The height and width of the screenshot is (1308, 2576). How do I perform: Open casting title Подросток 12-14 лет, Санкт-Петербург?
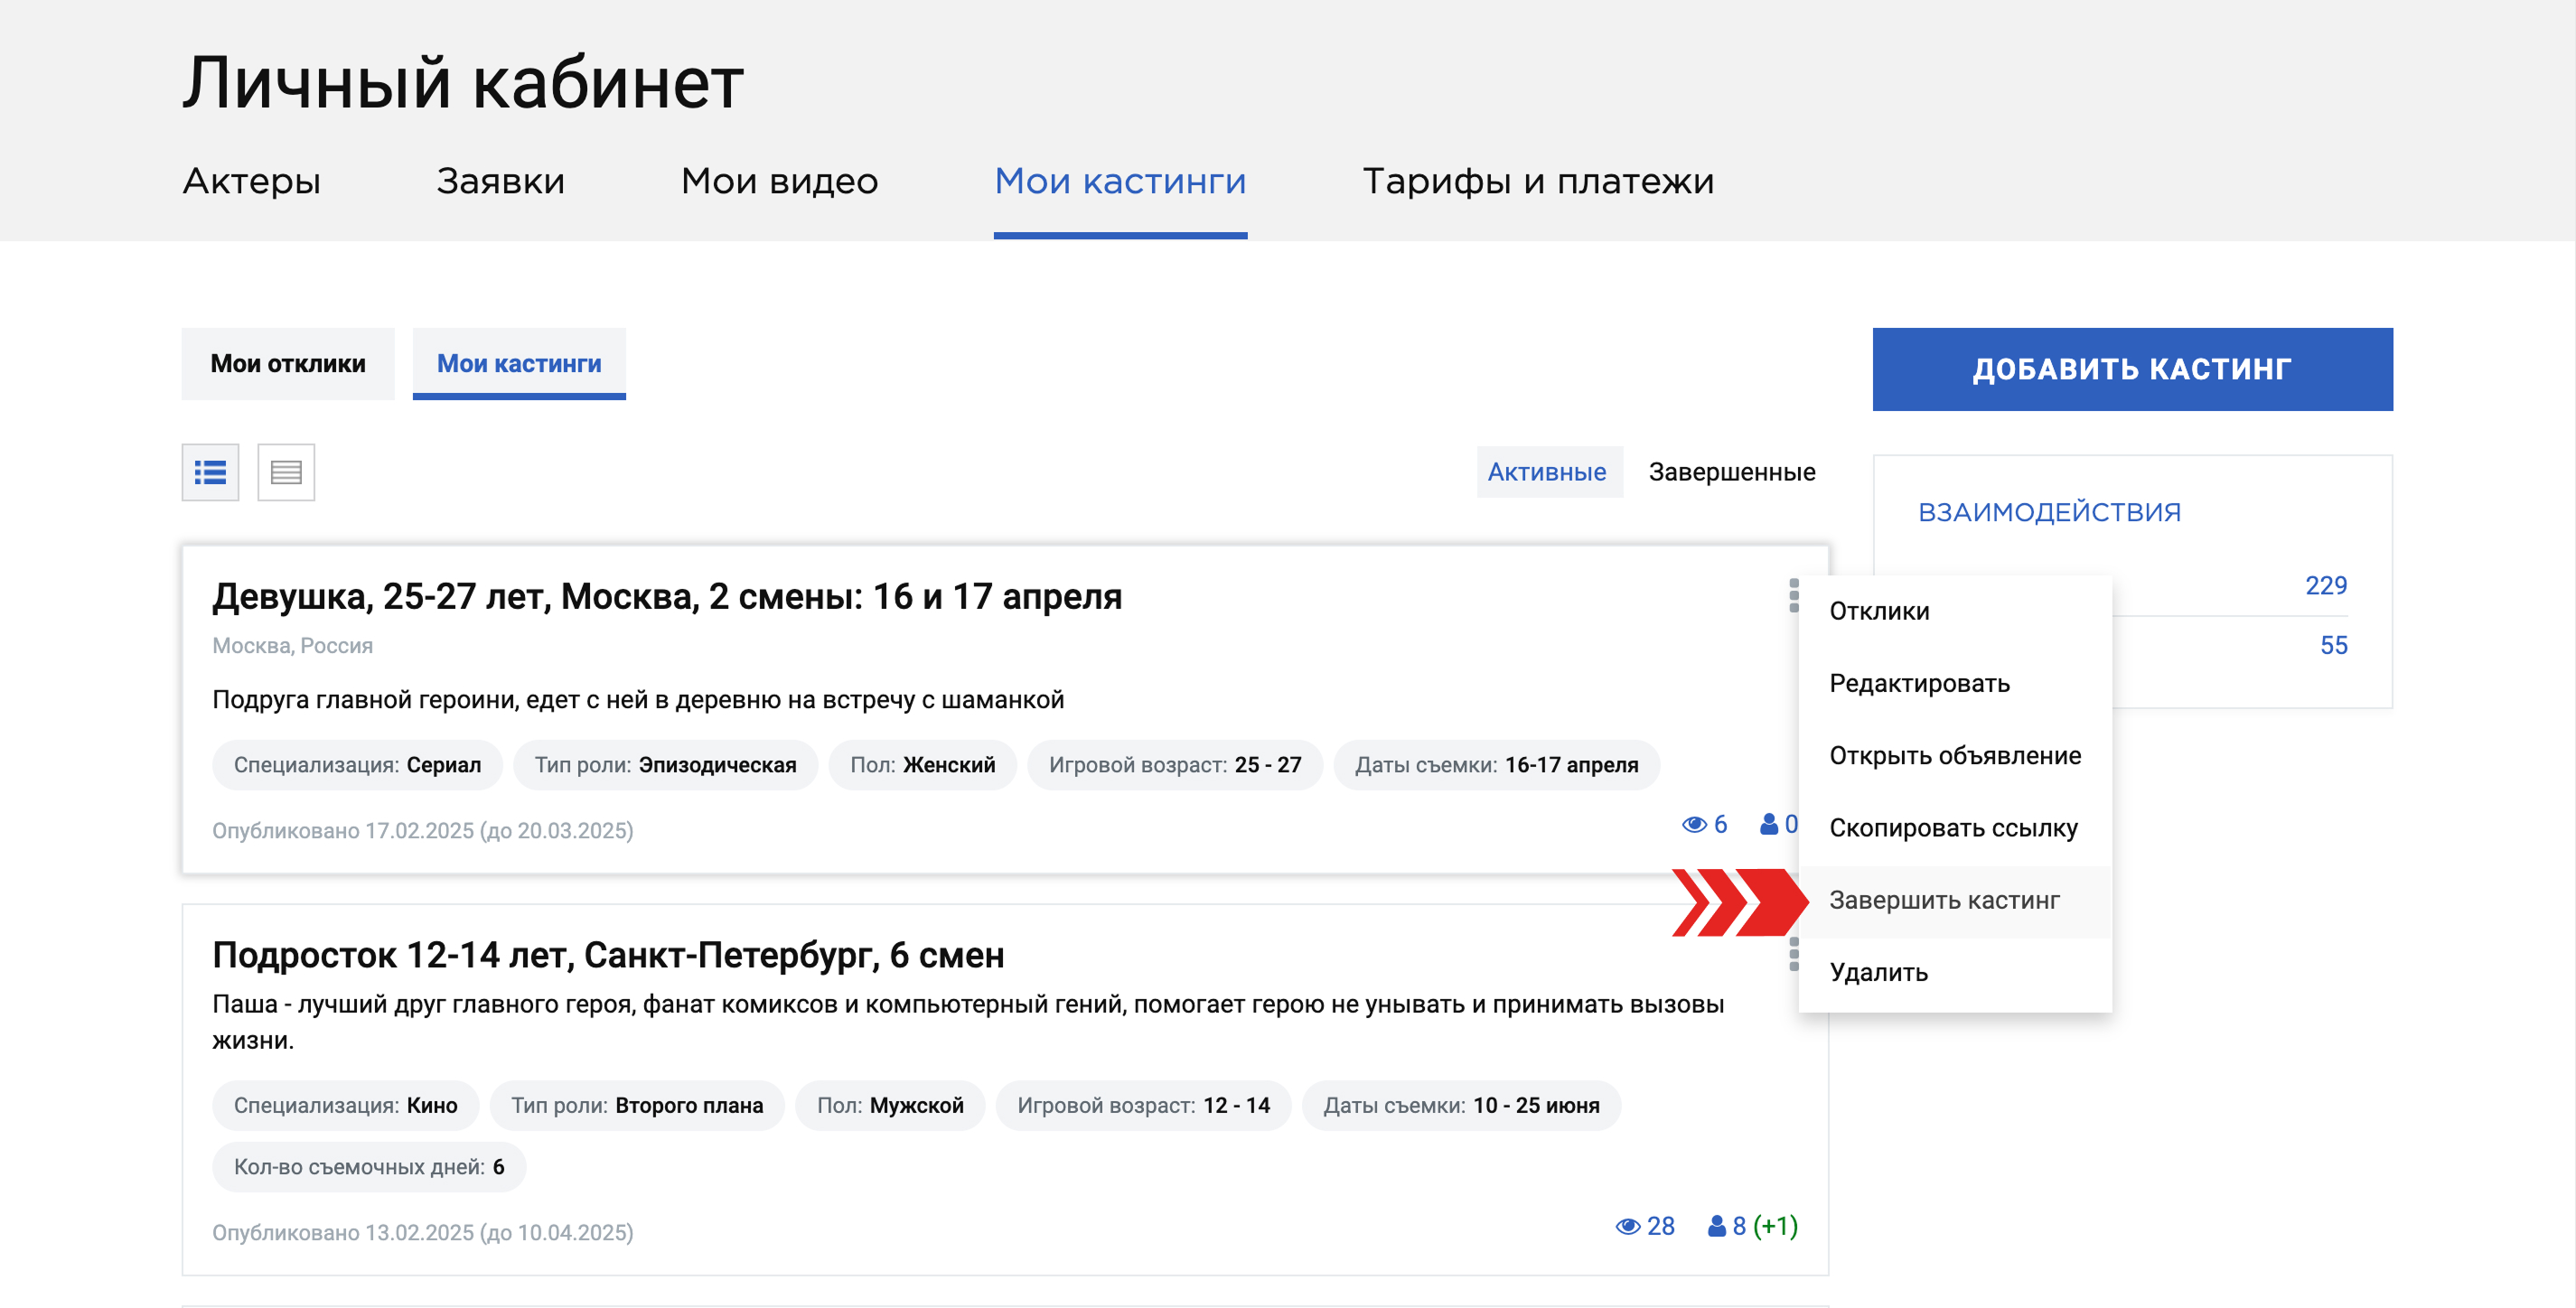coord(608,955)
